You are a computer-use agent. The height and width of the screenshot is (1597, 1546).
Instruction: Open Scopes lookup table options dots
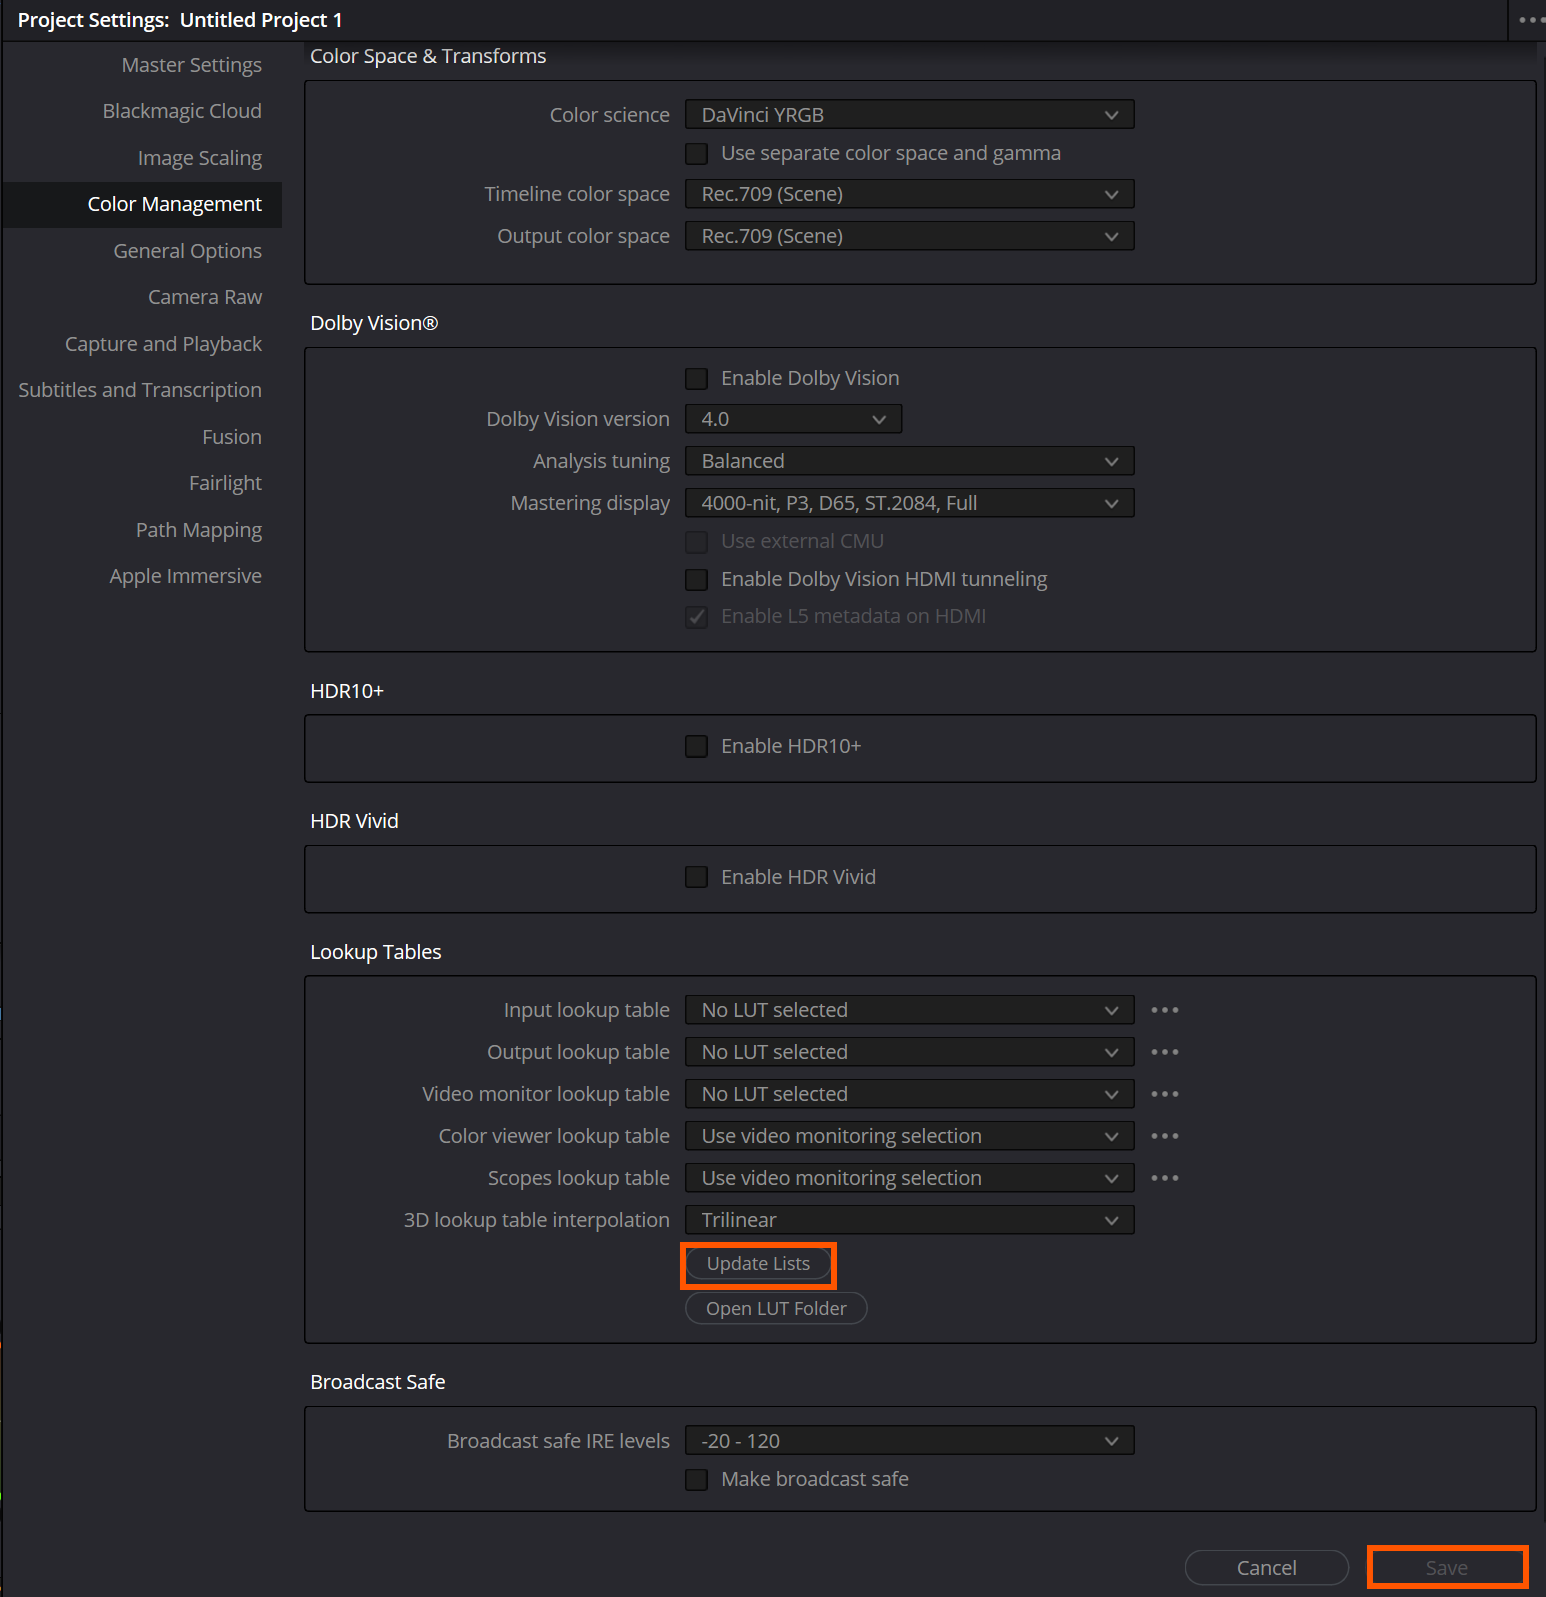(x=1164, y=1178)
